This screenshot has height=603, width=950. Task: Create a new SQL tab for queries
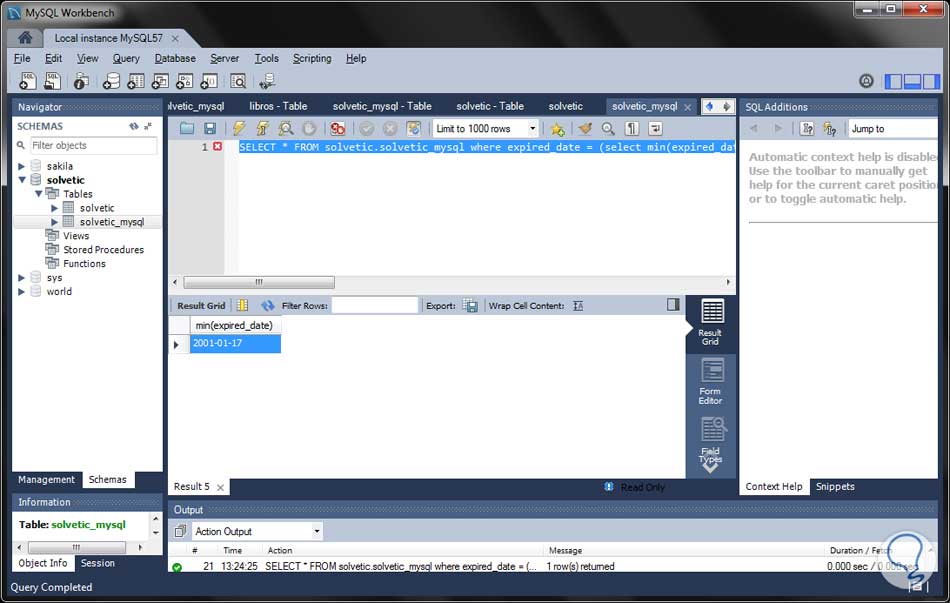click(x=28, y=81)
